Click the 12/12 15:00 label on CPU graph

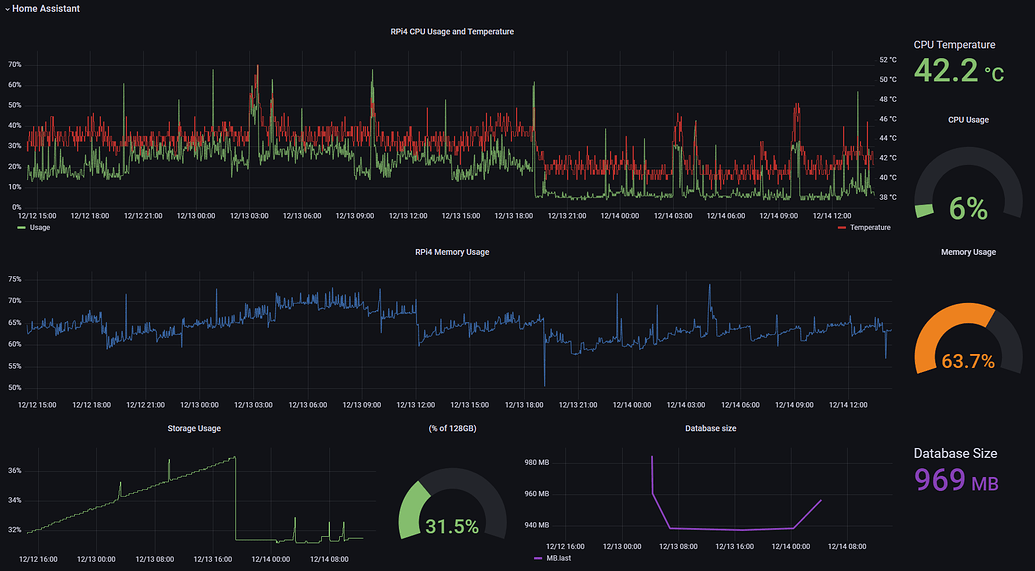click(x=37, y=215)
